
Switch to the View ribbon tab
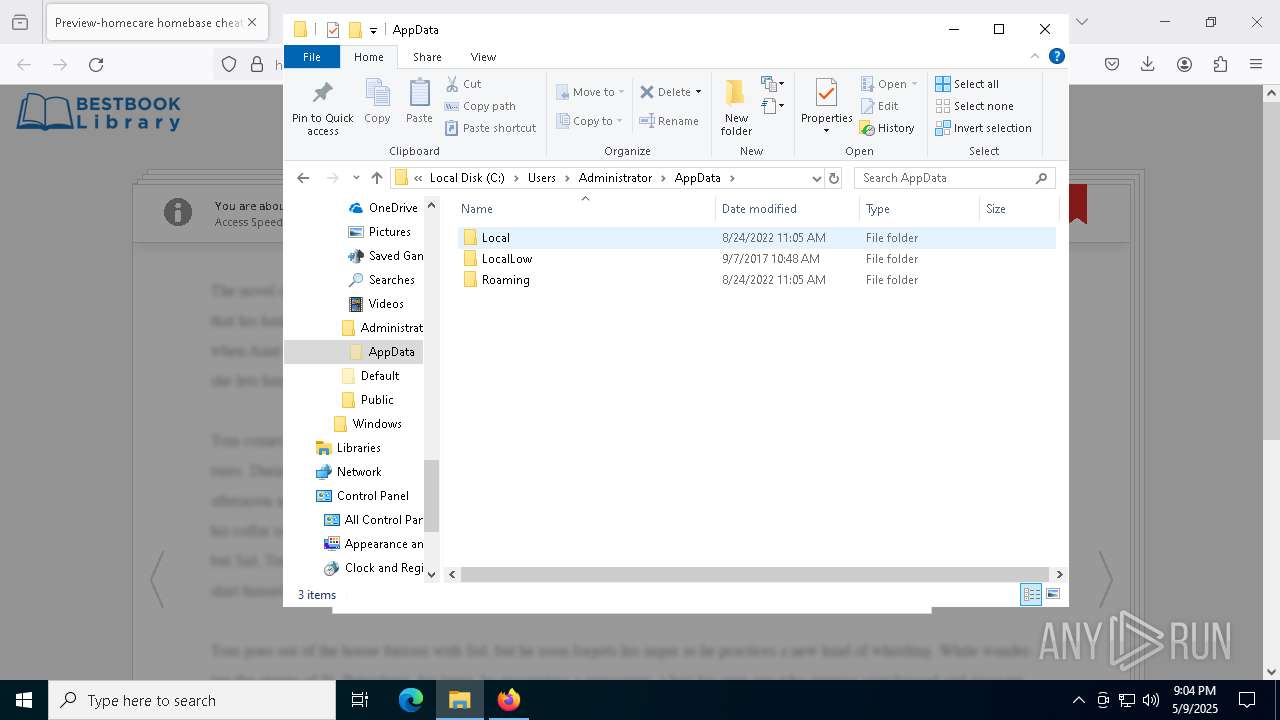(483, 57)
